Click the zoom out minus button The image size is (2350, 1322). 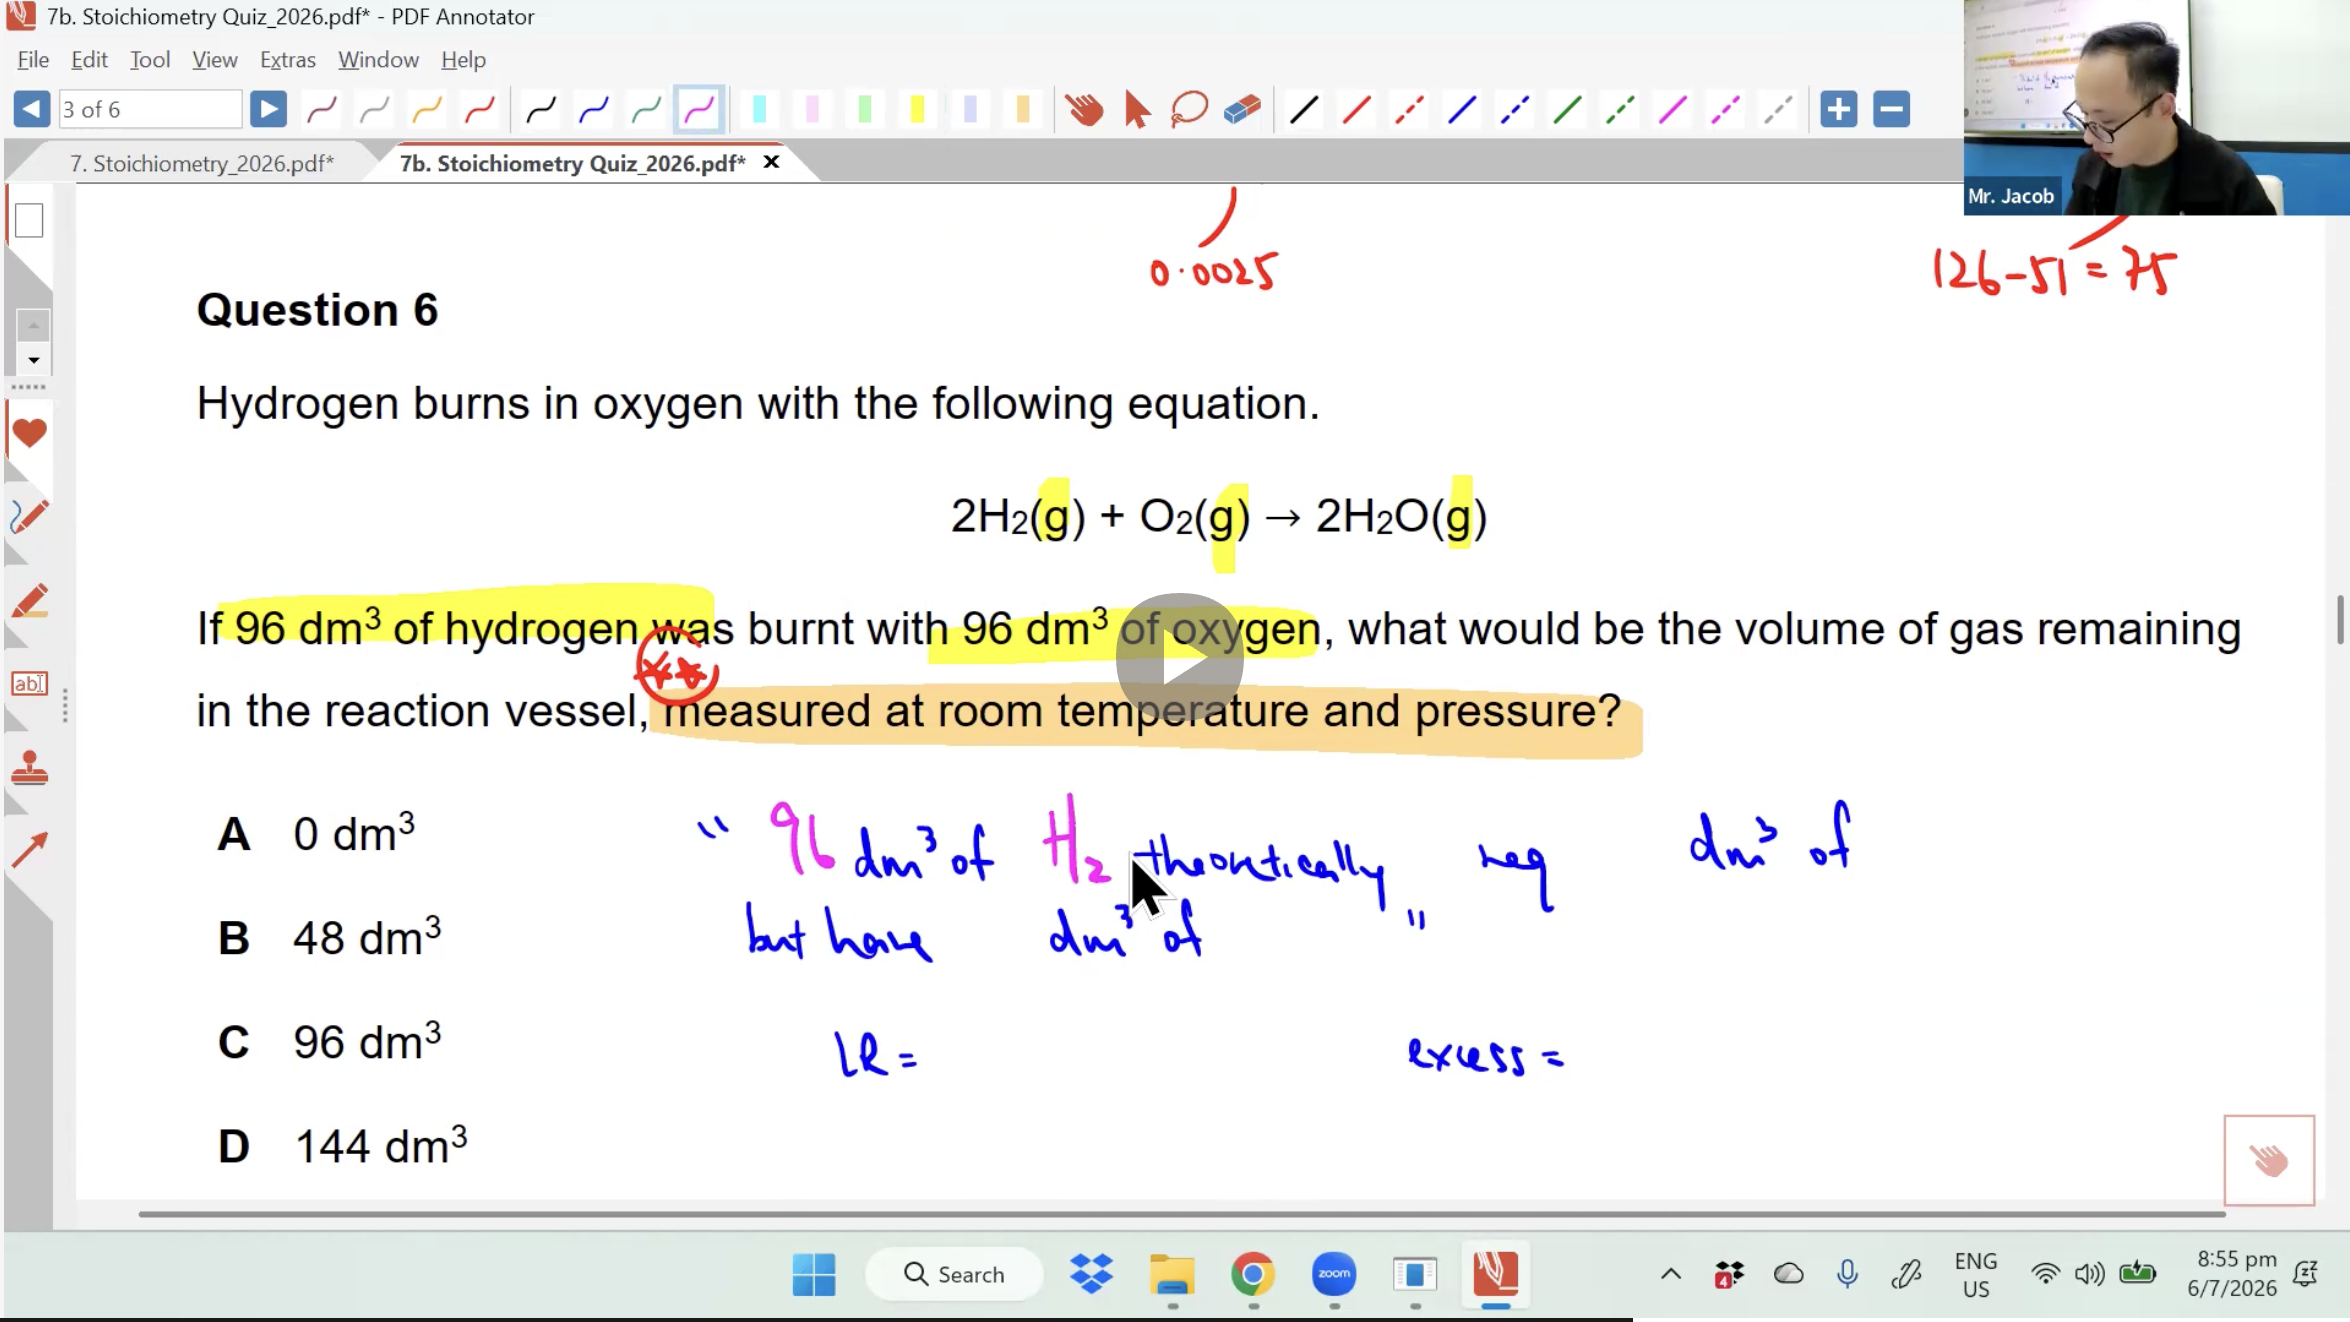tap(1891, 109)
